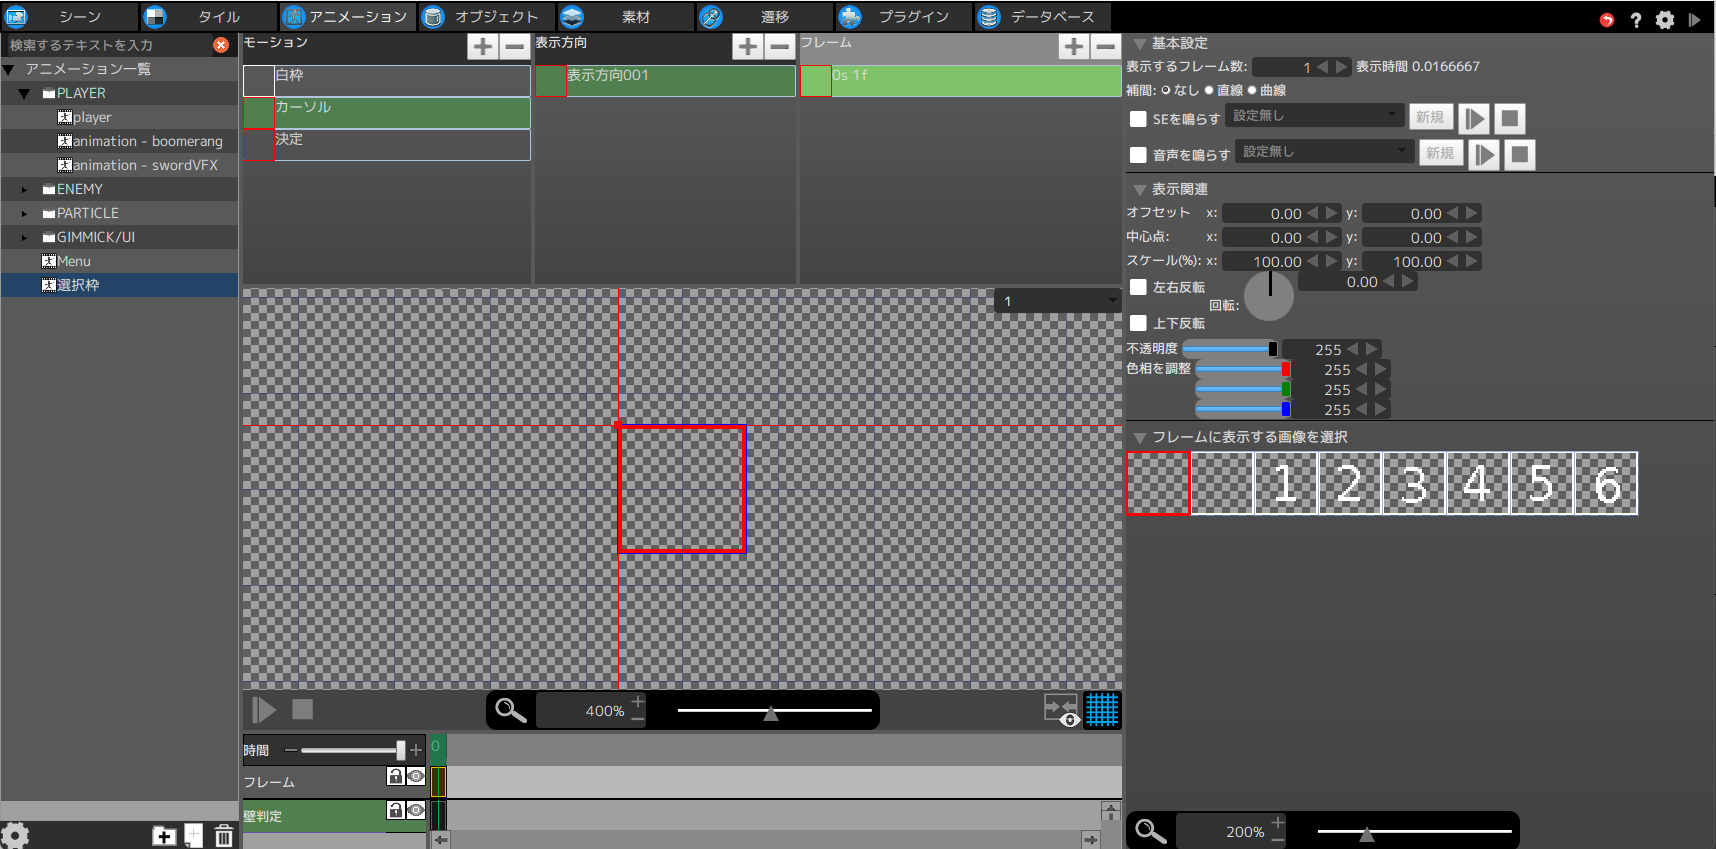Open the 素材 tab
Viewport: 1716px width, 849px height.
tap(626, 17)
